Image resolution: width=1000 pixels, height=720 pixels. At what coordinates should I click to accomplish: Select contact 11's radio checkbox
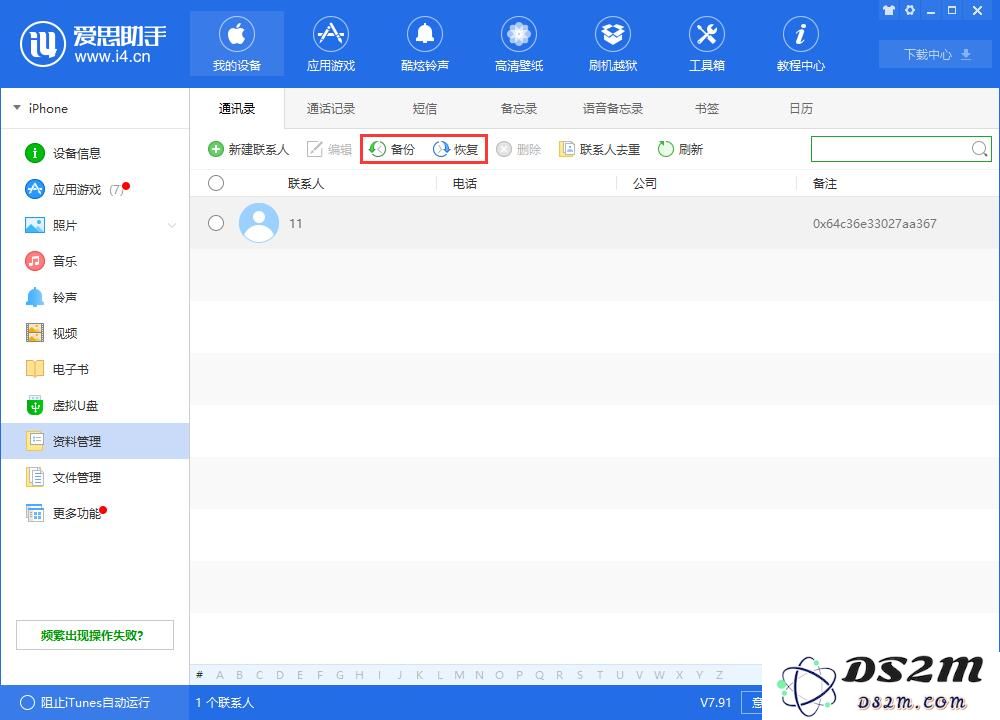click(x=216, y=223)
